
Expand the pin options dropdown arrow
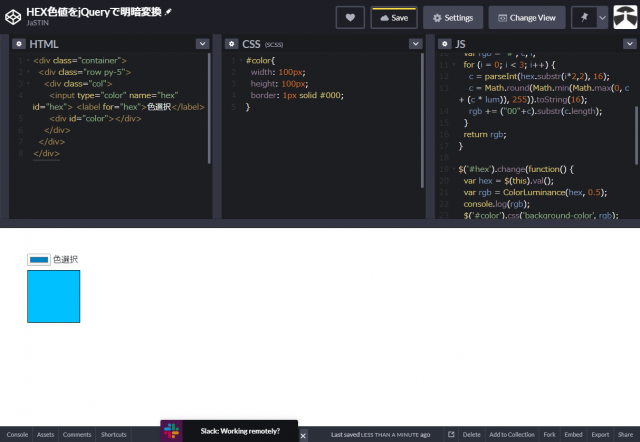[602, 18]
